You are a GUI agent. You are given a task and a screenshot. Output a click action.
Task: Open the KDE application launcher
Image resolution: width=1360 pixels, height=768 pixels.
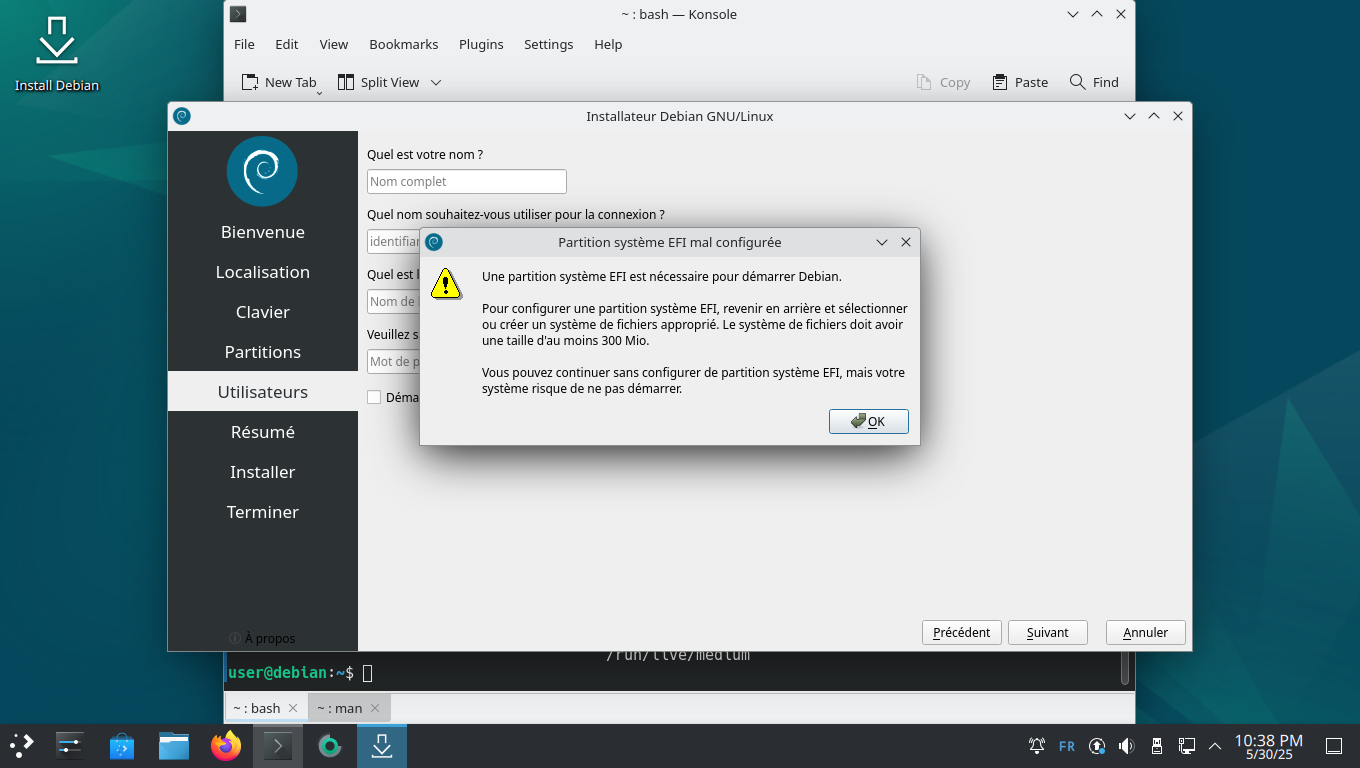pos(22,745)
